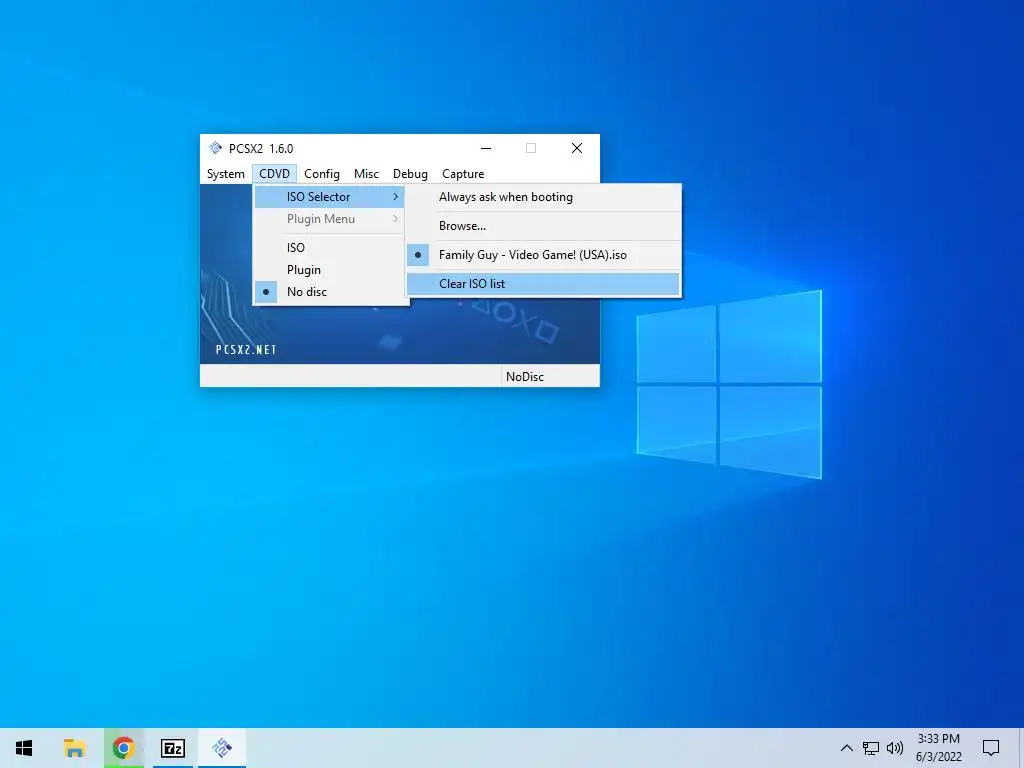Expand the ISO Selector submenu arrow
The image size is (1024, 768).
pos(395,197)
